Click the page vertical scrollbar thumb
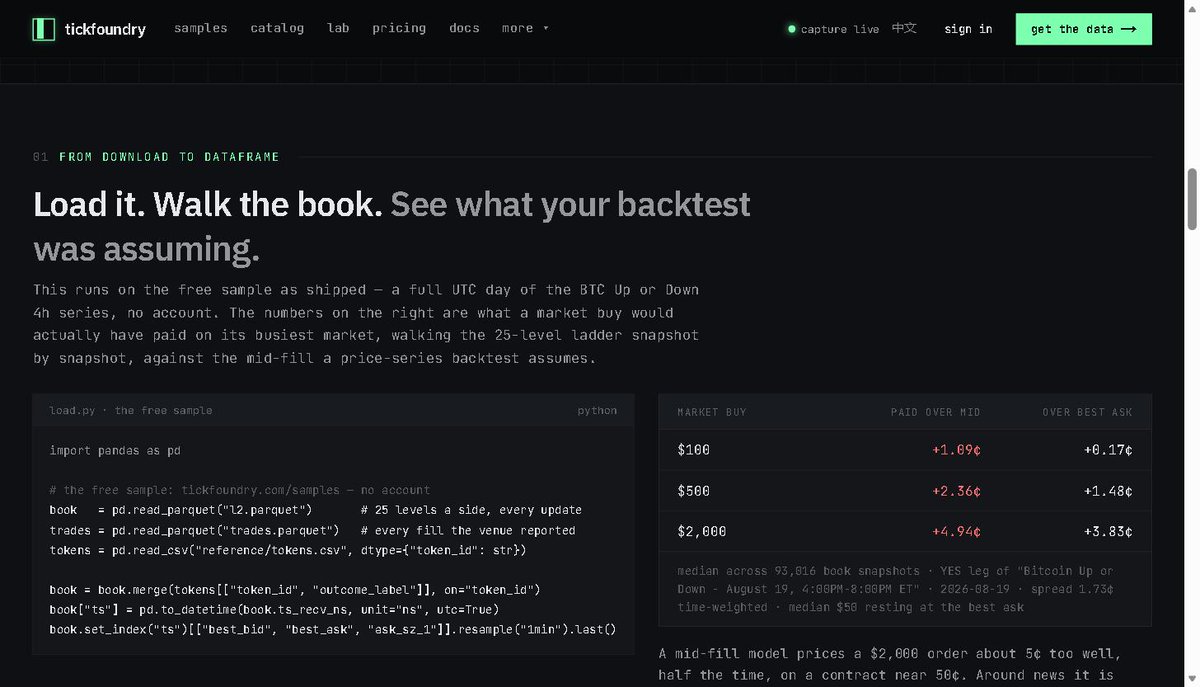Screen dimensions: 1200x687 tap(1191, 199)
